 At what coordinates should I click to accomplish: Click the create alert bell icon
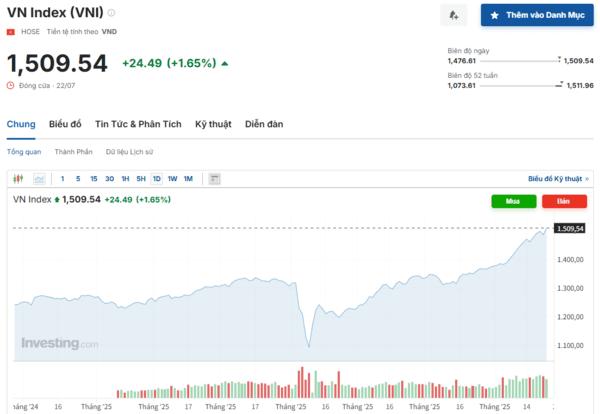coord(453,15)
